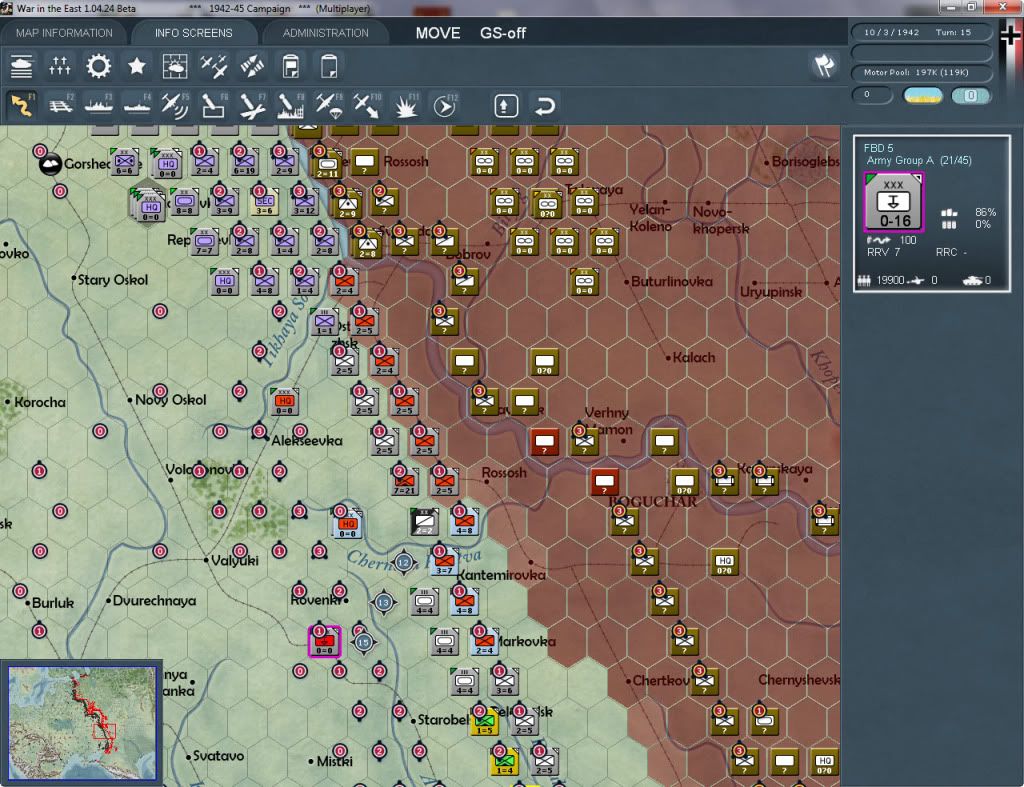Switch to the ADMINISTRATION tab

pos(325,33)
